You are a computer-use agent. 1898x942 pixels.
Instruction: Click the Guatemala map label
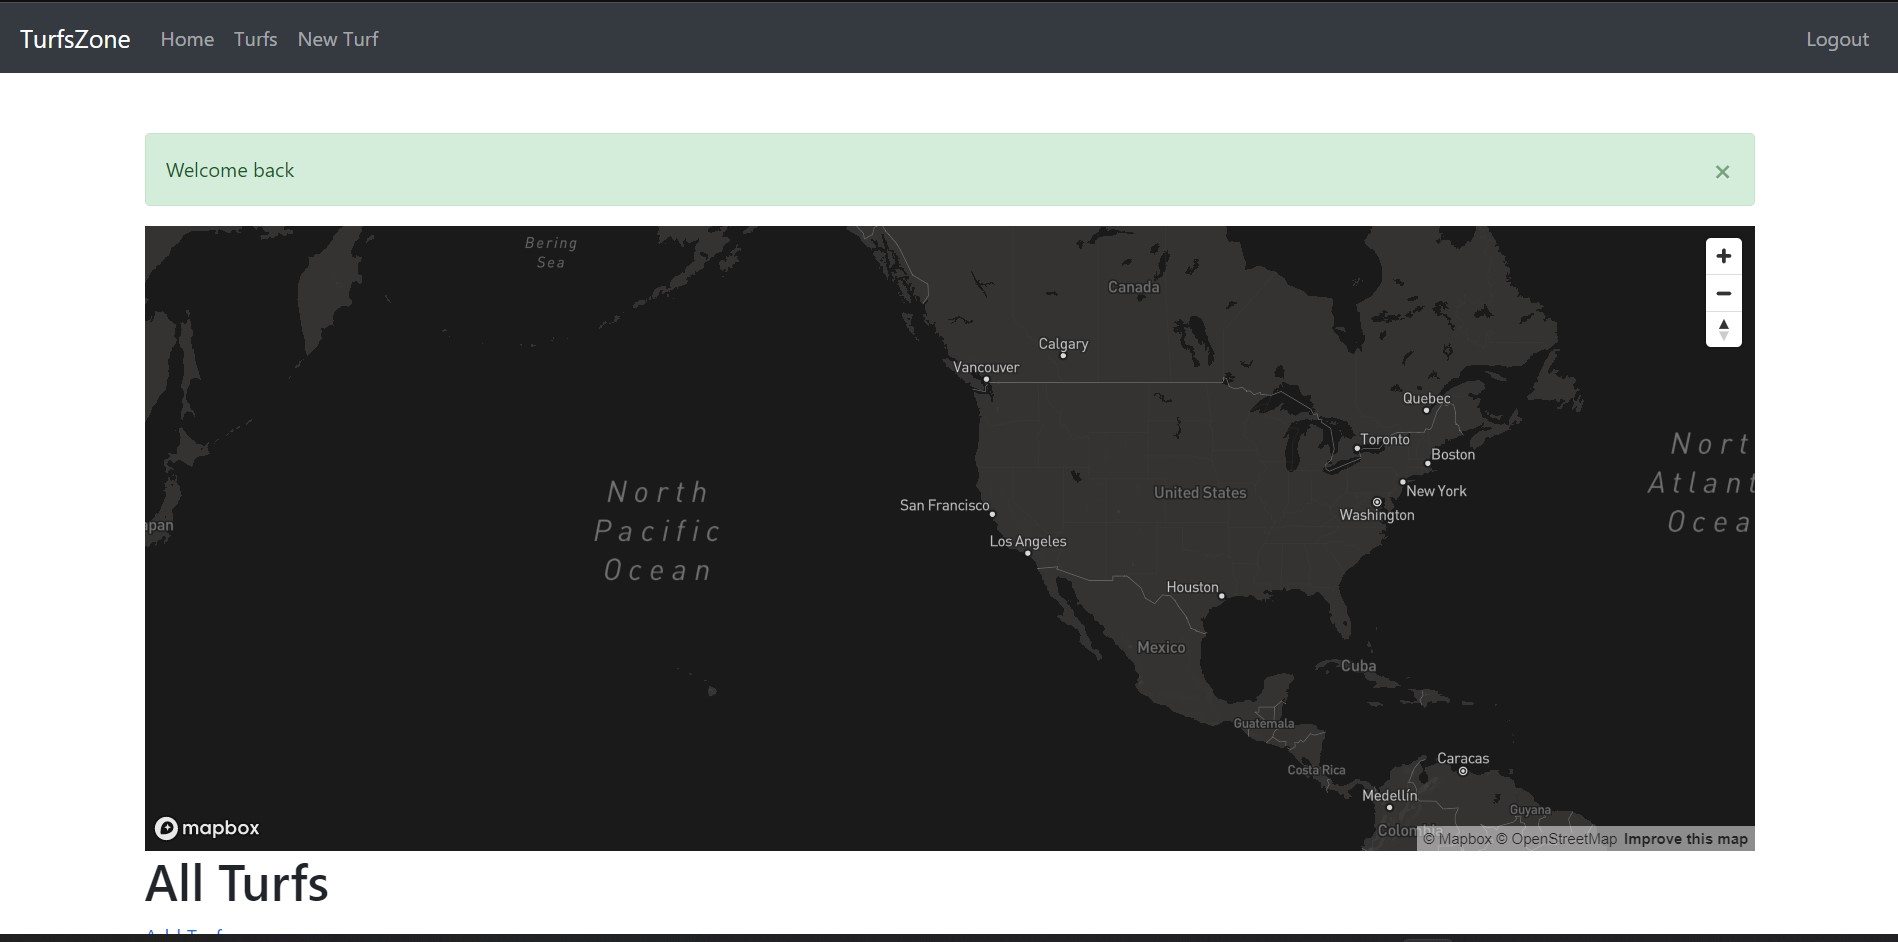tap(1263, 723)
